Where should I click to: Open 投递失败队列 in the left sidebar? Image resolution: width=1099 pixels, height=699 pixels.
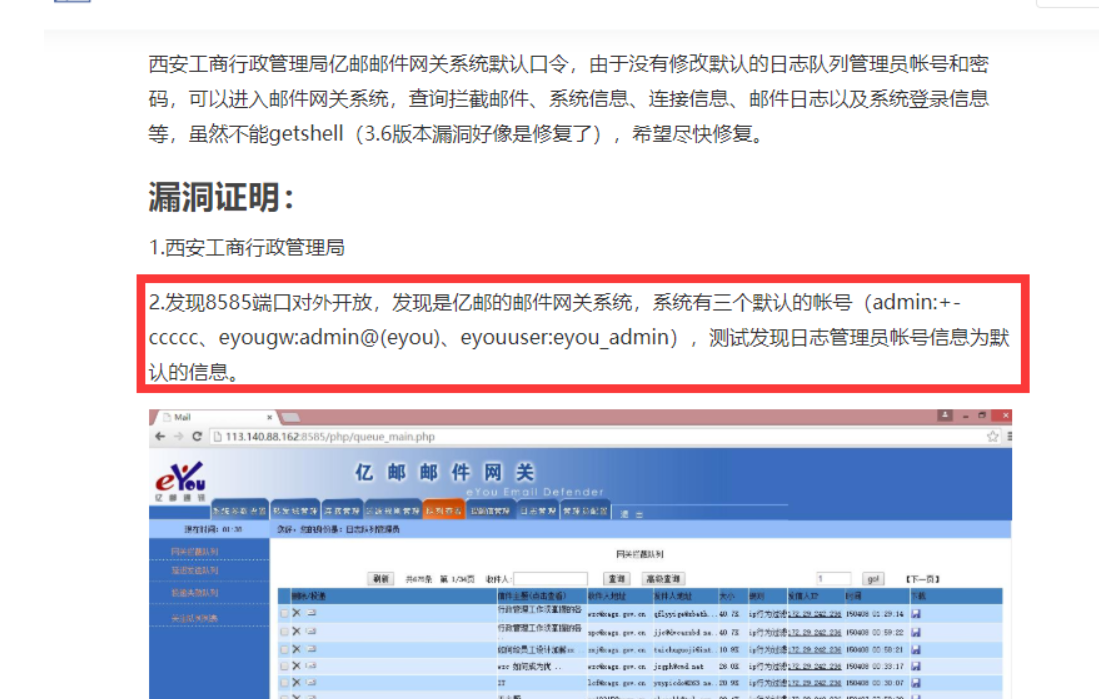194,593
